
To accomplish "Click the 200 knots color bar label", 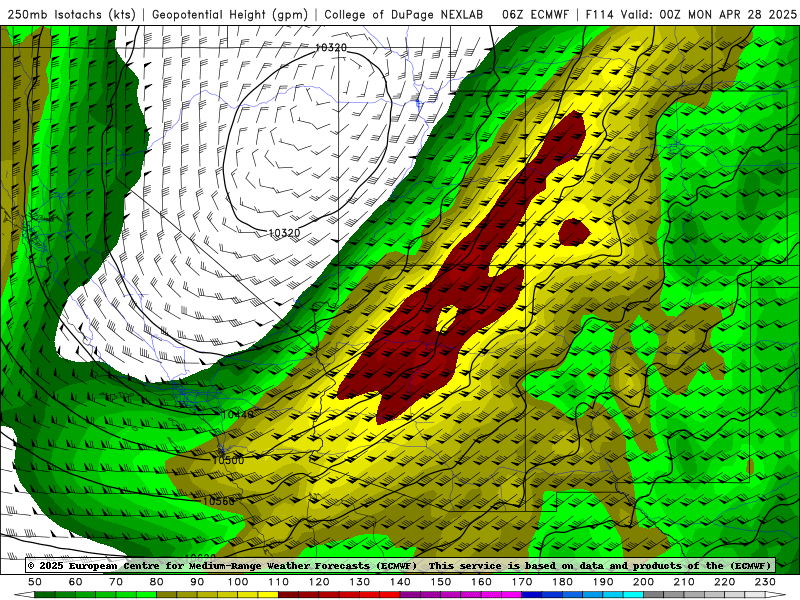I will [643, 582].
